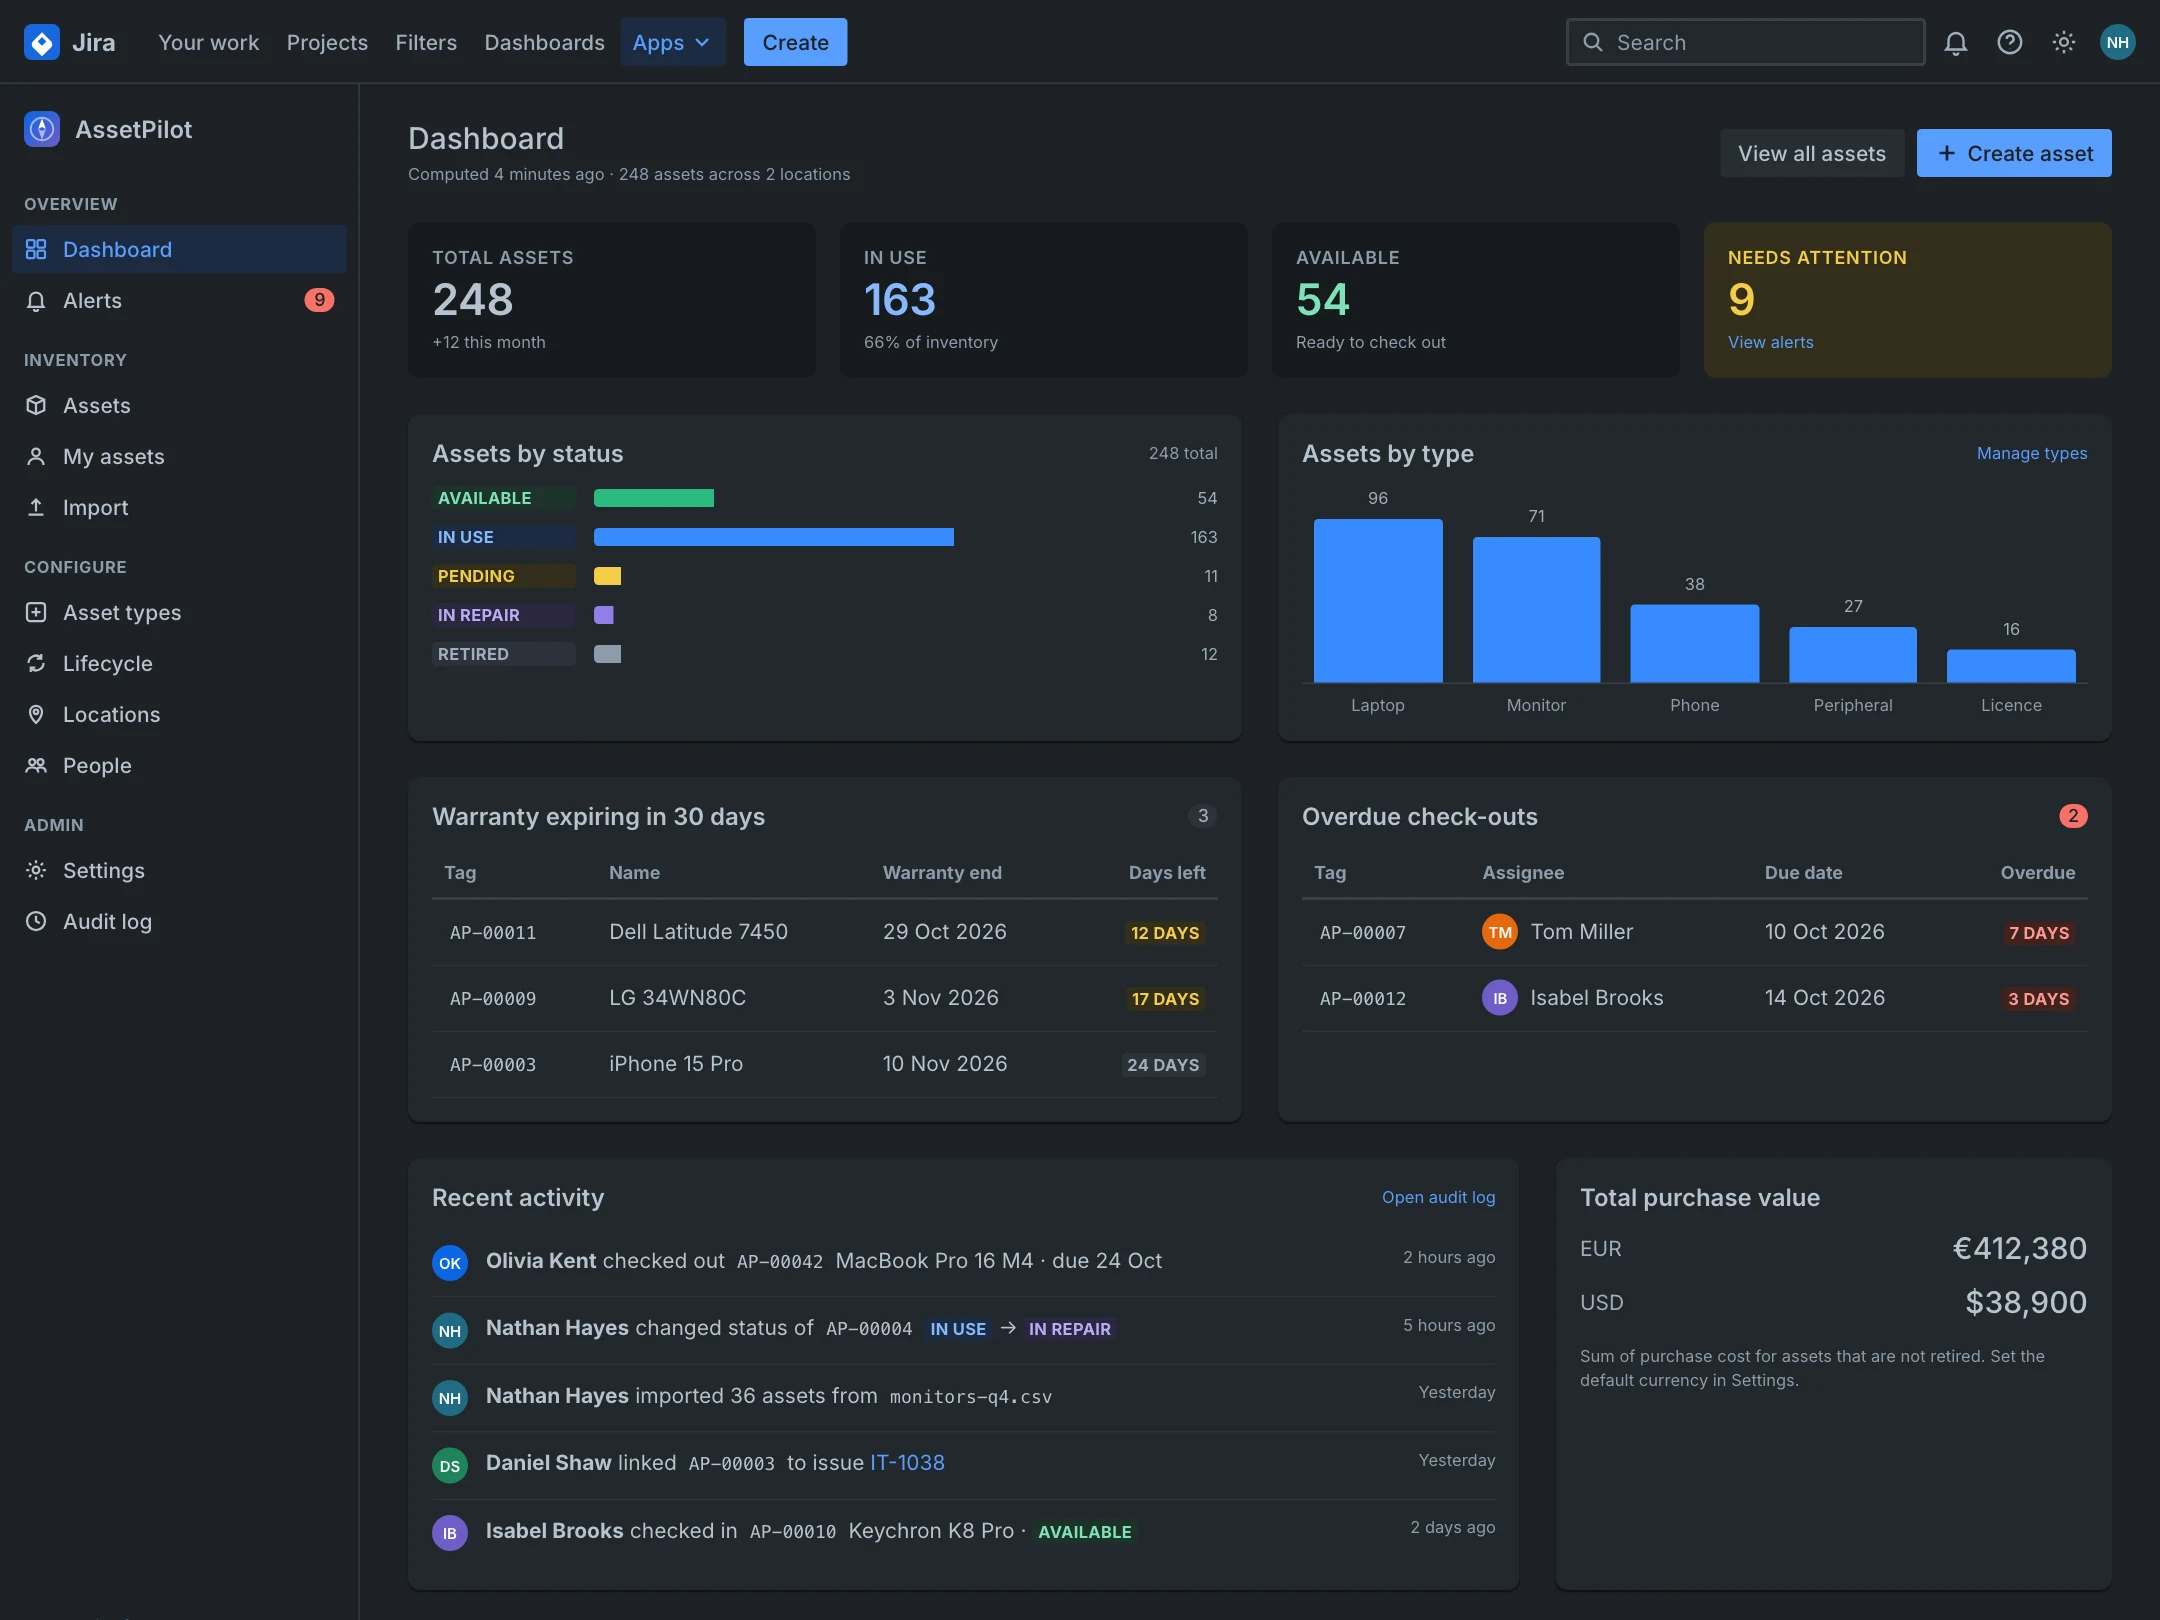The height and width of the screenshot is (1620, 2160).
Task: Expand the Apps dropdown menu
Action: (x=672, y=42)
